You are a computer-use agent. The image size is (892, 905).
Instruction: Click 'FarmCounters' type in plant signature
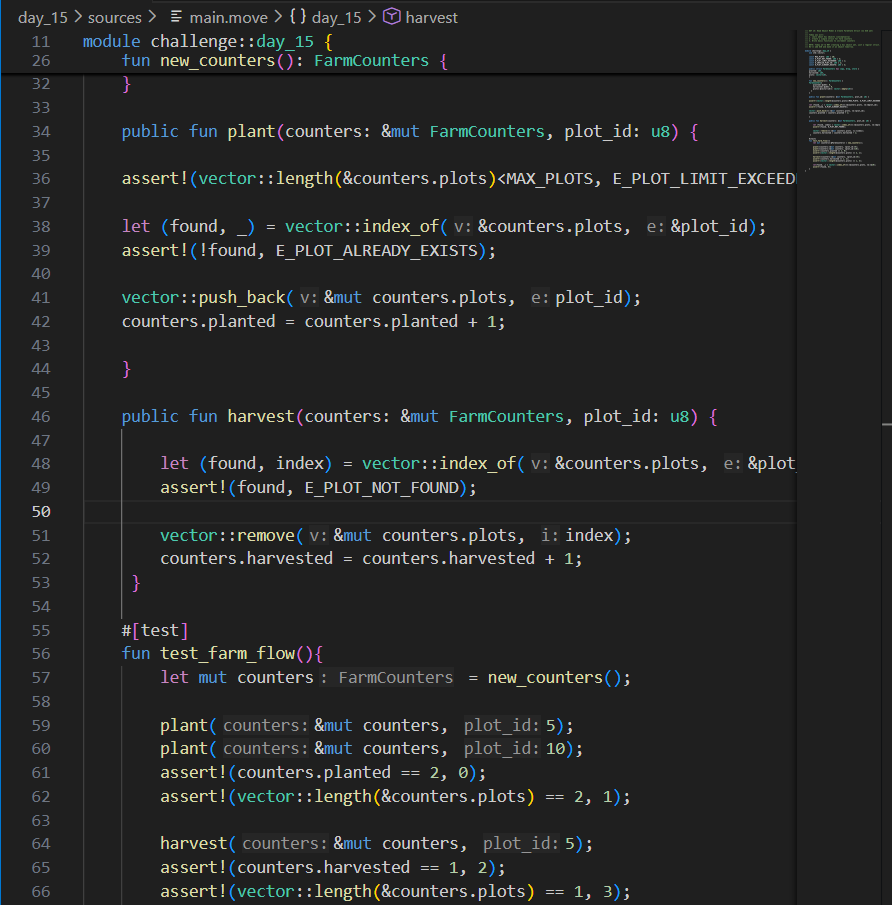coord(487,132)
